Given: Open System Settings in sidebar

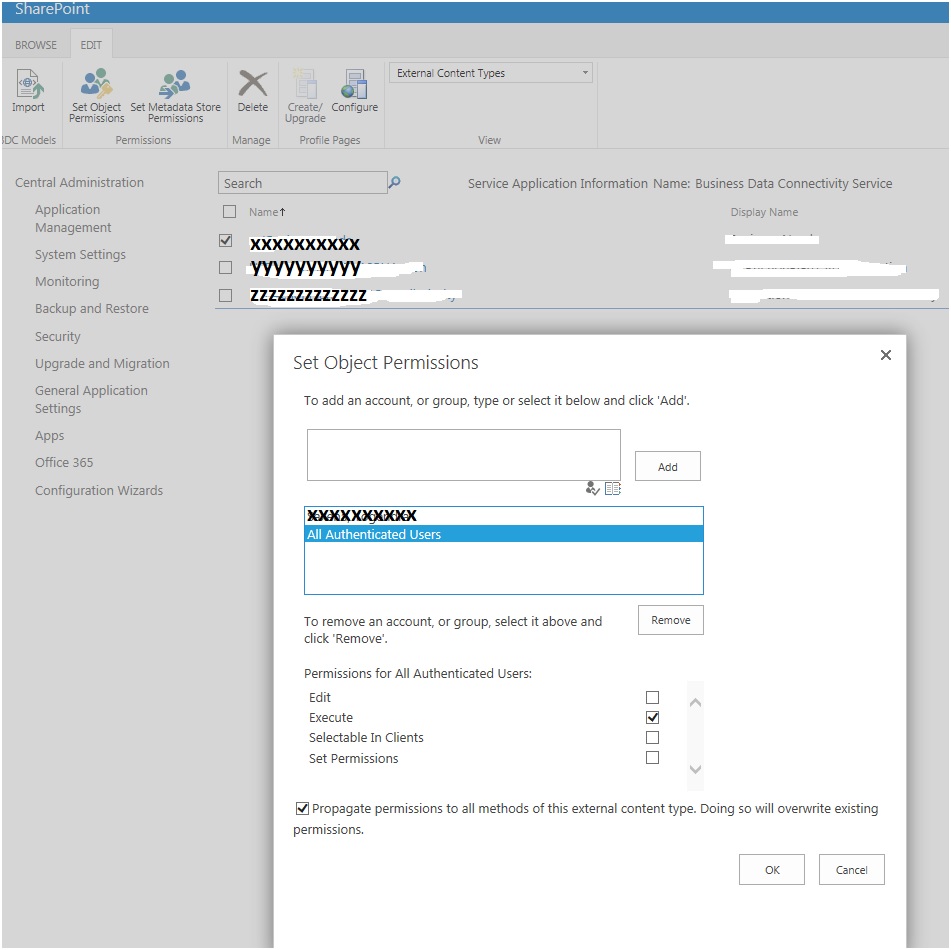Looking at the screenshot, I should click(80, 254).
